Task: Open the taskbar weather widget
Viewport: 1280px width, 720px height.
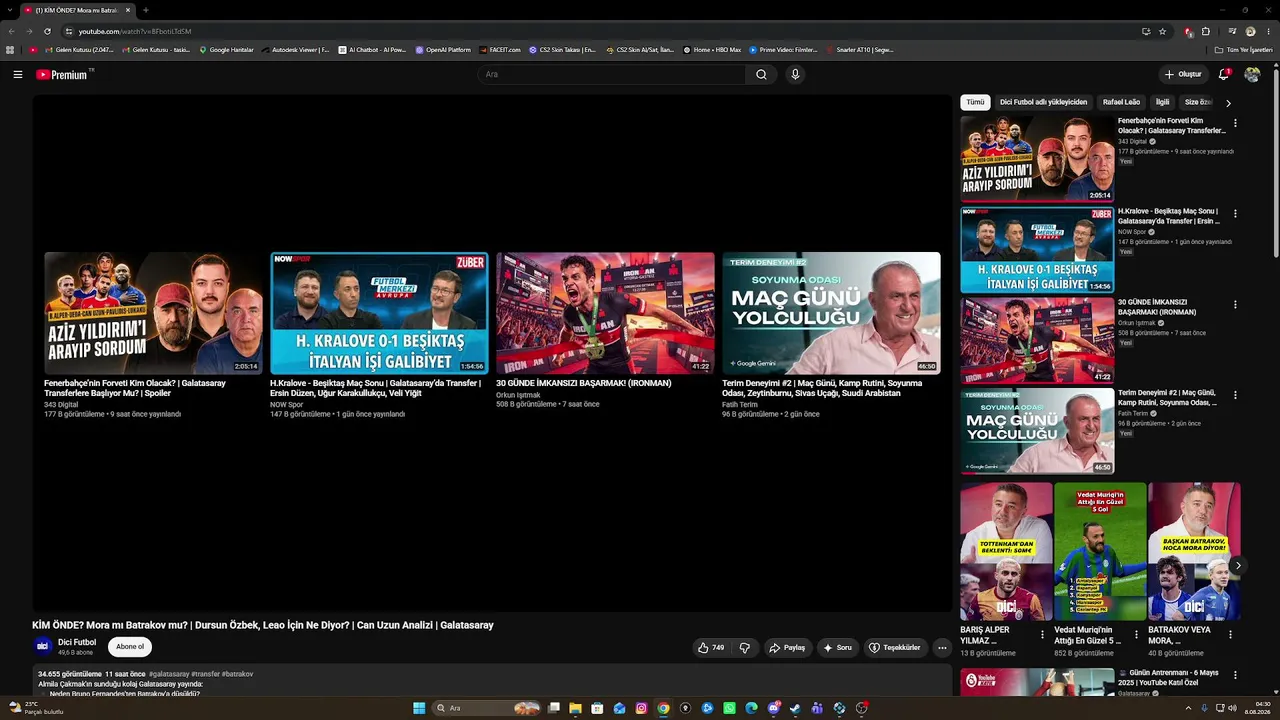Action: coord(36,708)
